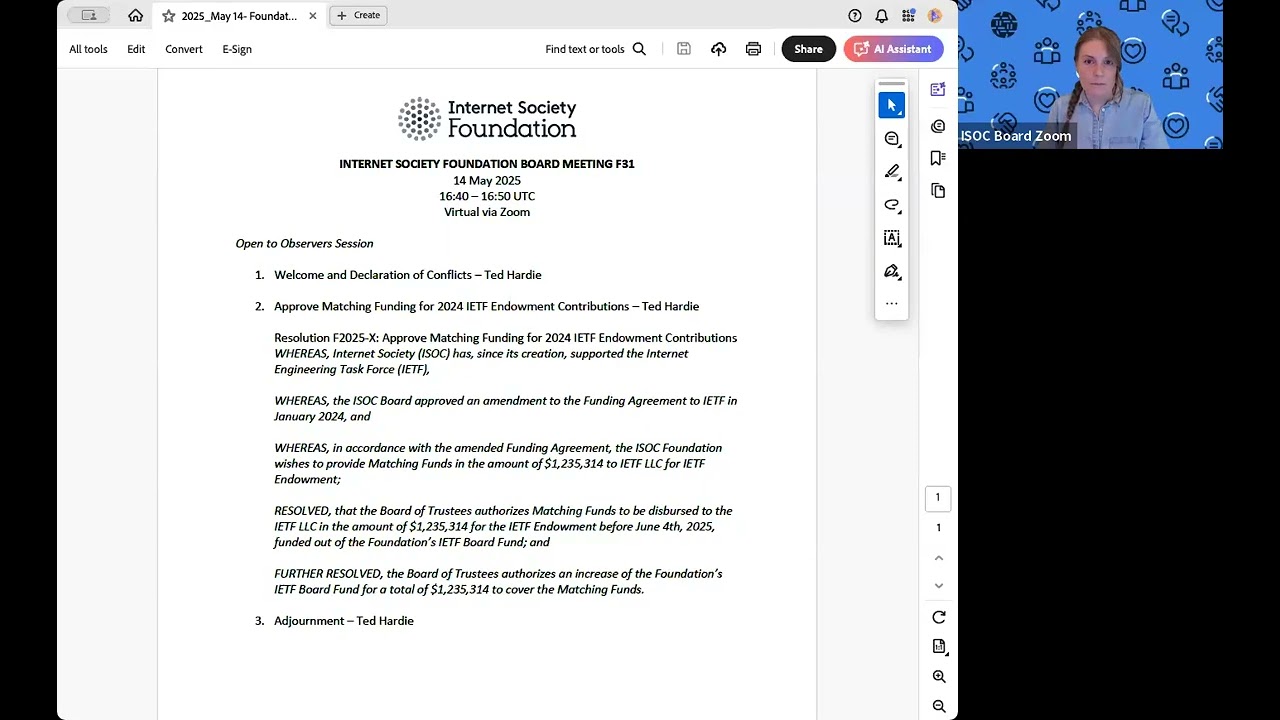Open page display options menu

pyautogui.click(x=939, y=647)
